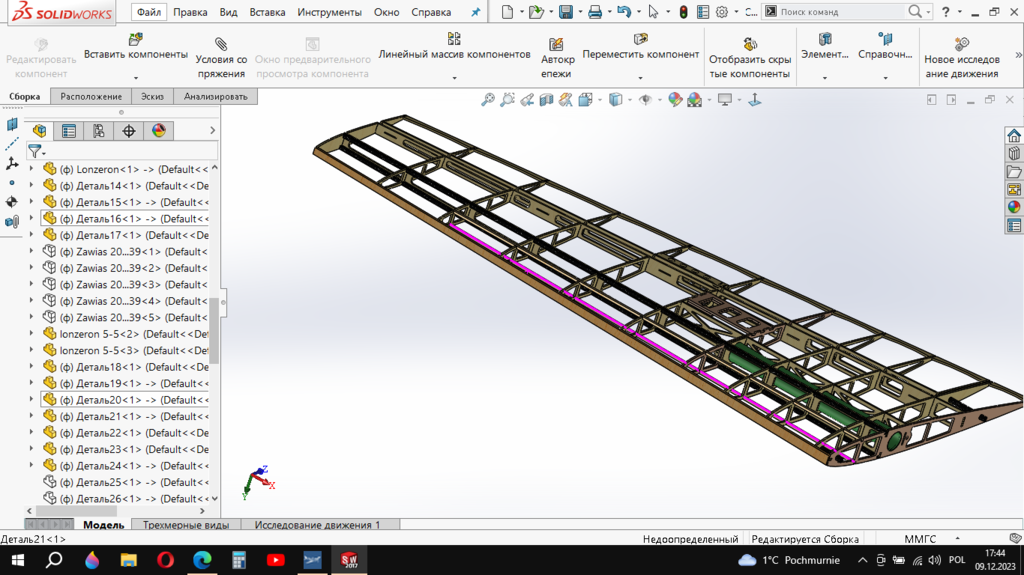This screenshot has width=1024, height=575.
Task: Open the Инструменты menu
Action: click(329, 13)
